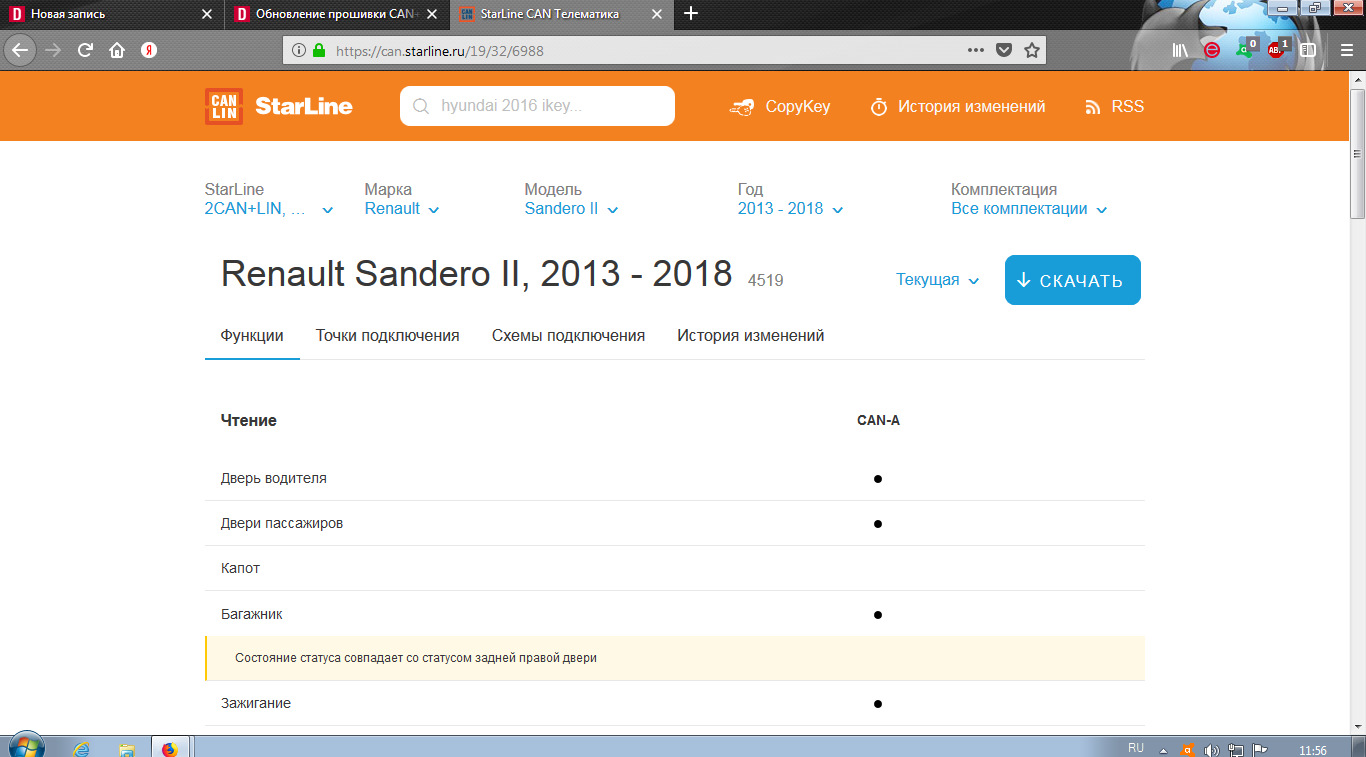
Task: Switch to the Точки подключения tab
Action: tap(388, 336)
